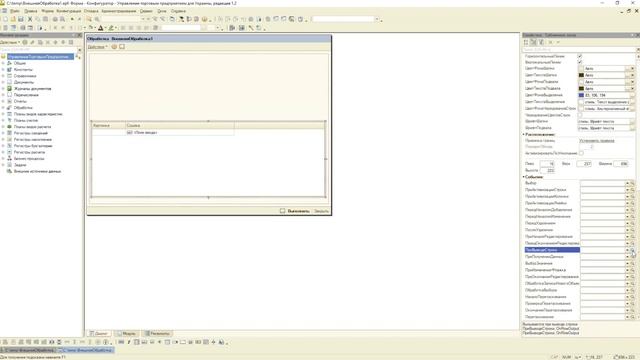The width and height of the screenshot is (640, 360).
Task: Click the properties search field
Action: (579, 49)
